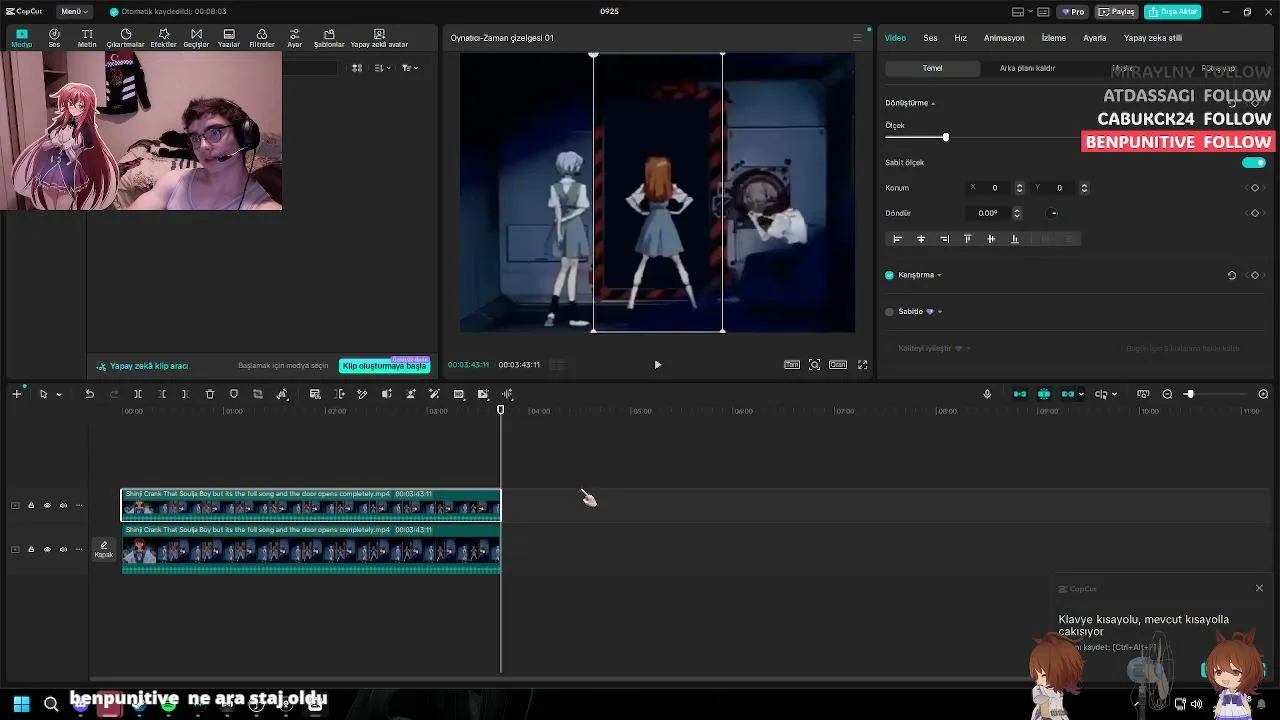Click the Dışa Aktar export button
This screenshot has height=720, width=1280.
1173,11
